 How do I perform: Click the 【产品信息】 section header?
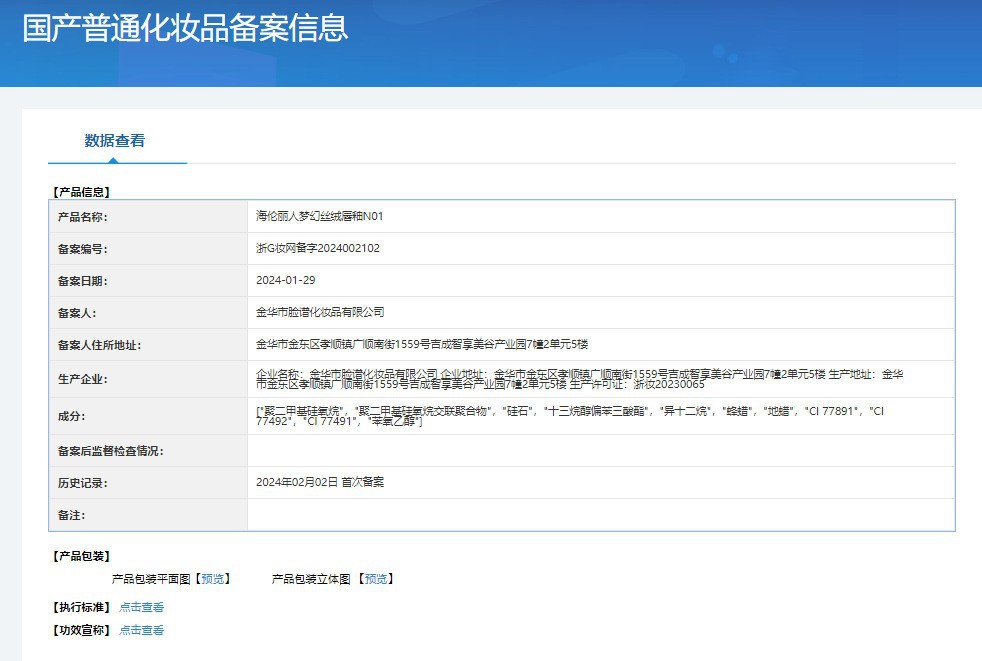[x=89, y=191]
